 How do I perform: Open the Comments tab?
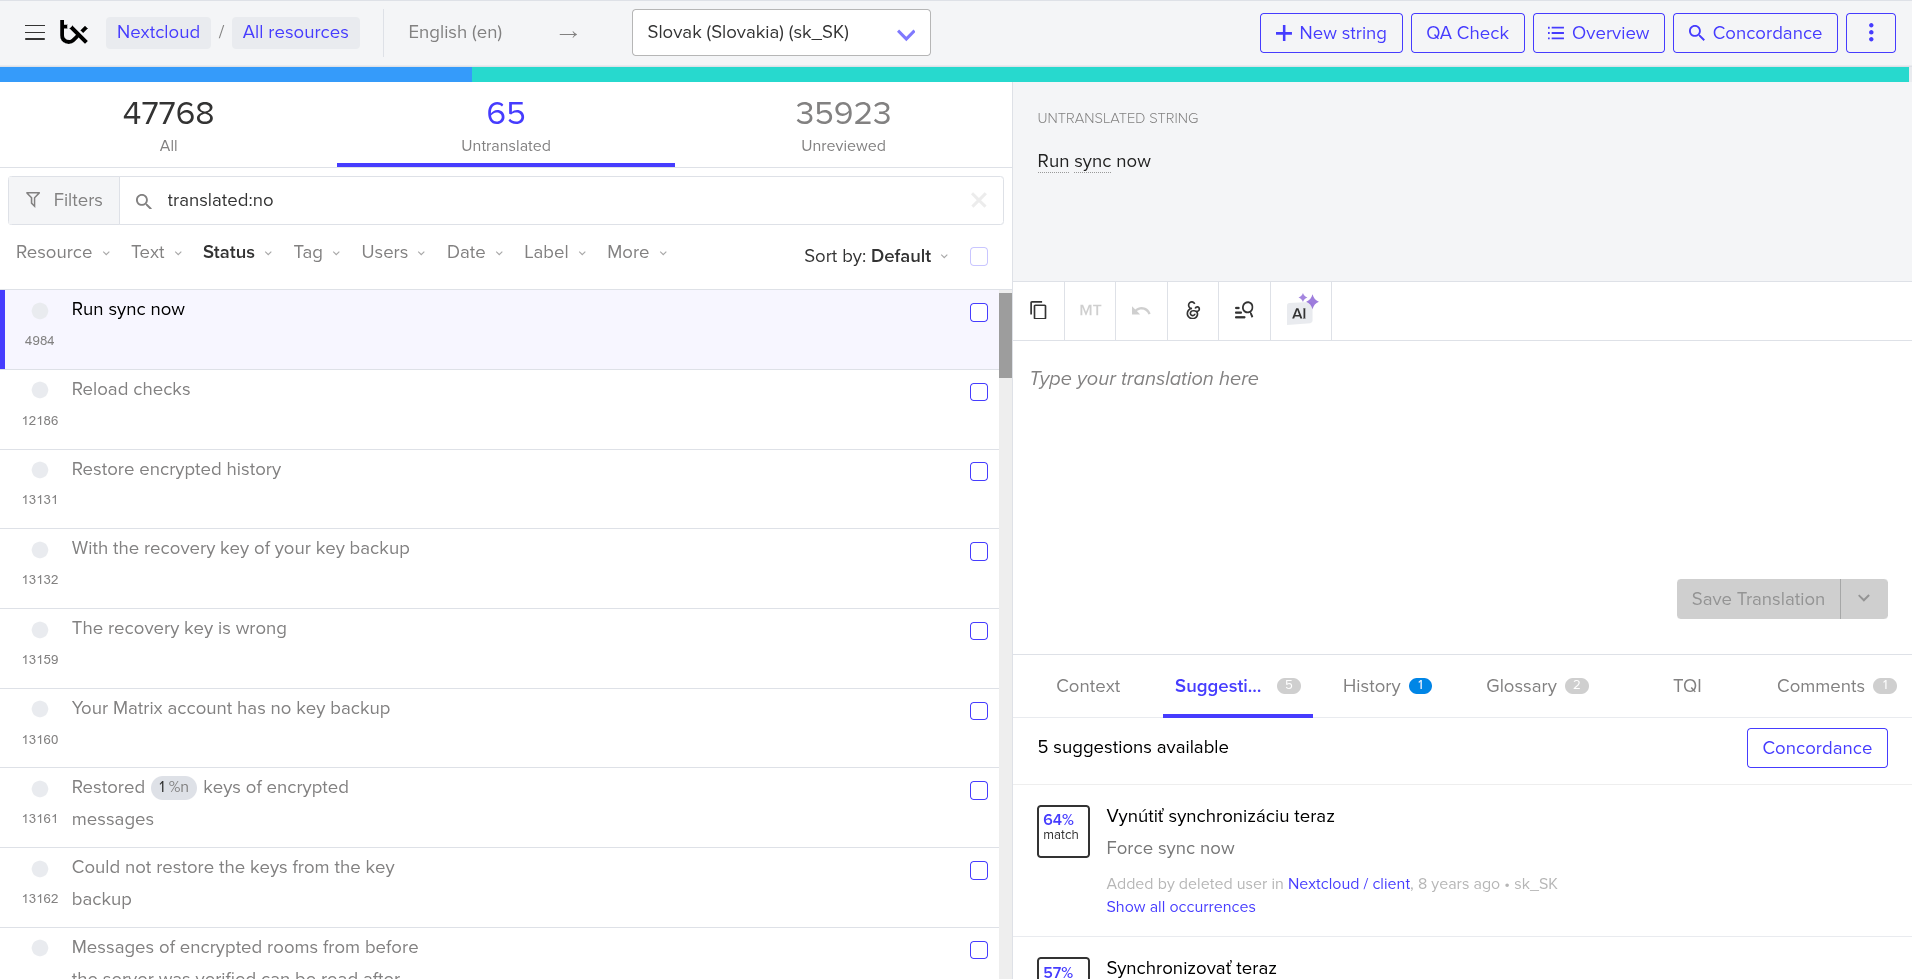[1836, 686]
